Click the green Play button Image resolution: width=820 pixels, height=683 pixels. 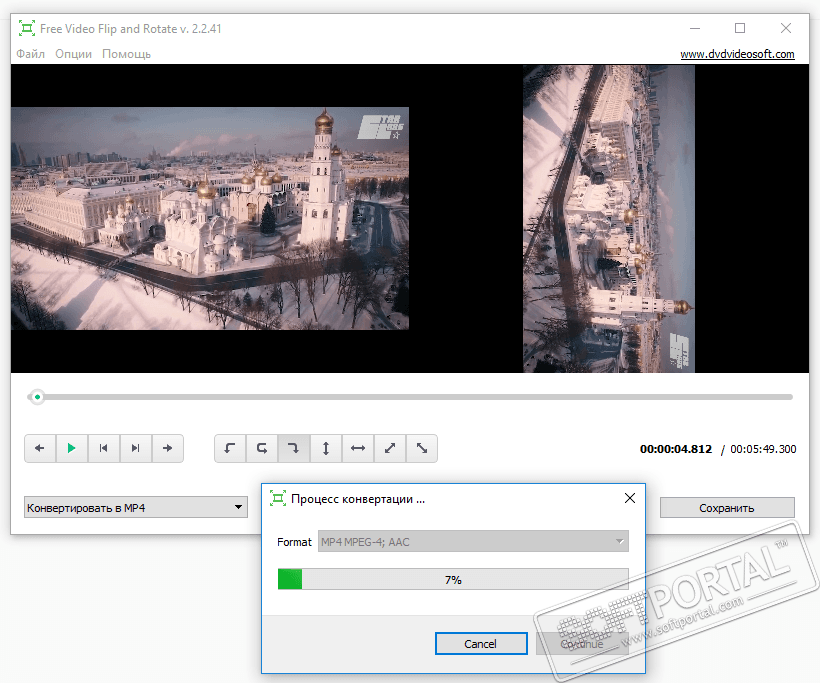coord(71,449)
